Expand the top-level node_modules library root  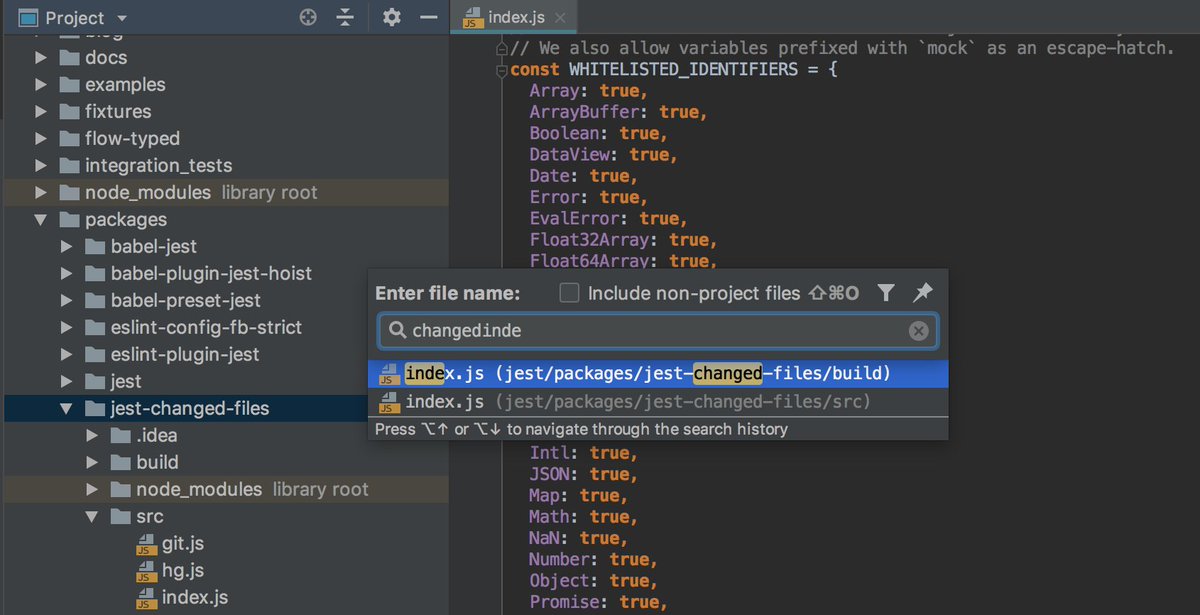click(41, 193)
